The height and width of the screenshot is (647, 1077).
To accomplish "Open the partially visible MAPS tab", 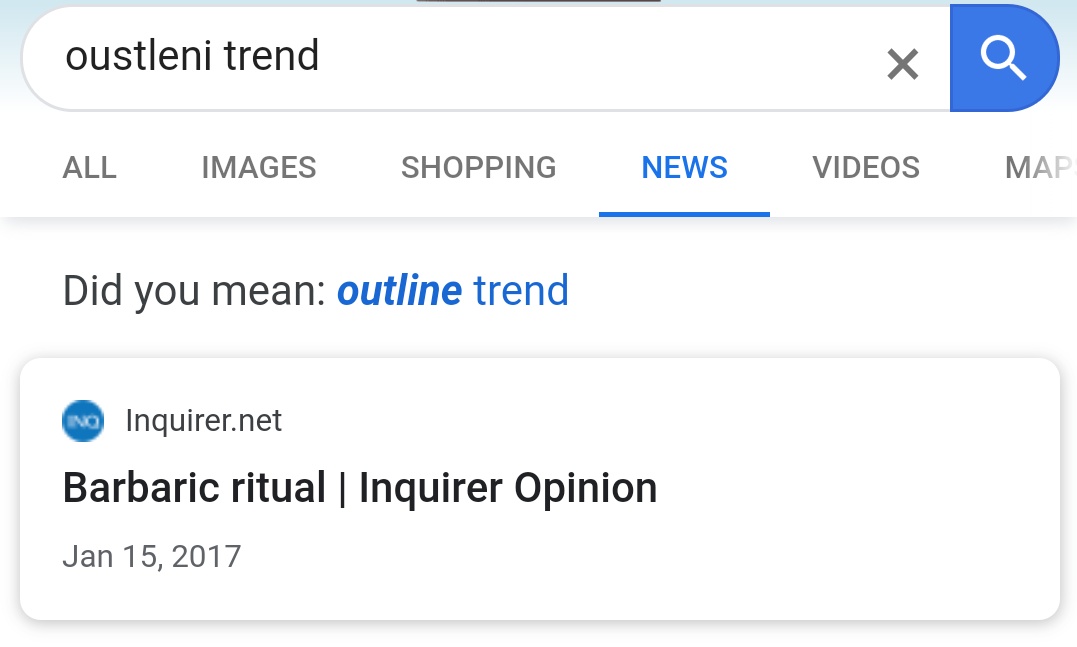I will [x=1040, y=167].
